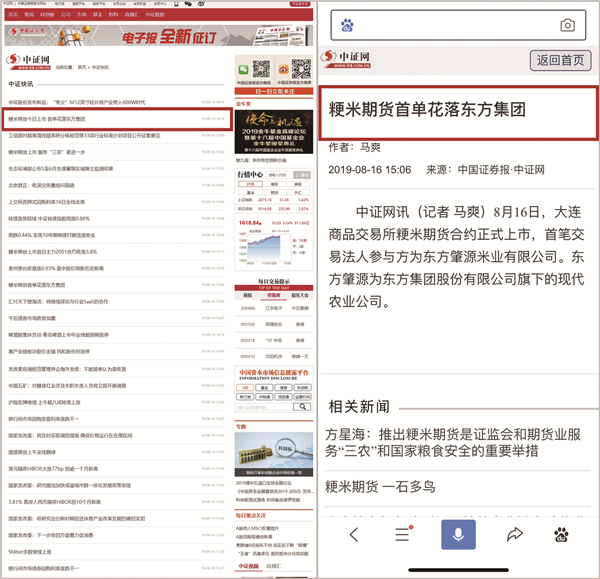Click the 中证网 logo on the desktop page
600x579 pixels.
coord(29,62)
